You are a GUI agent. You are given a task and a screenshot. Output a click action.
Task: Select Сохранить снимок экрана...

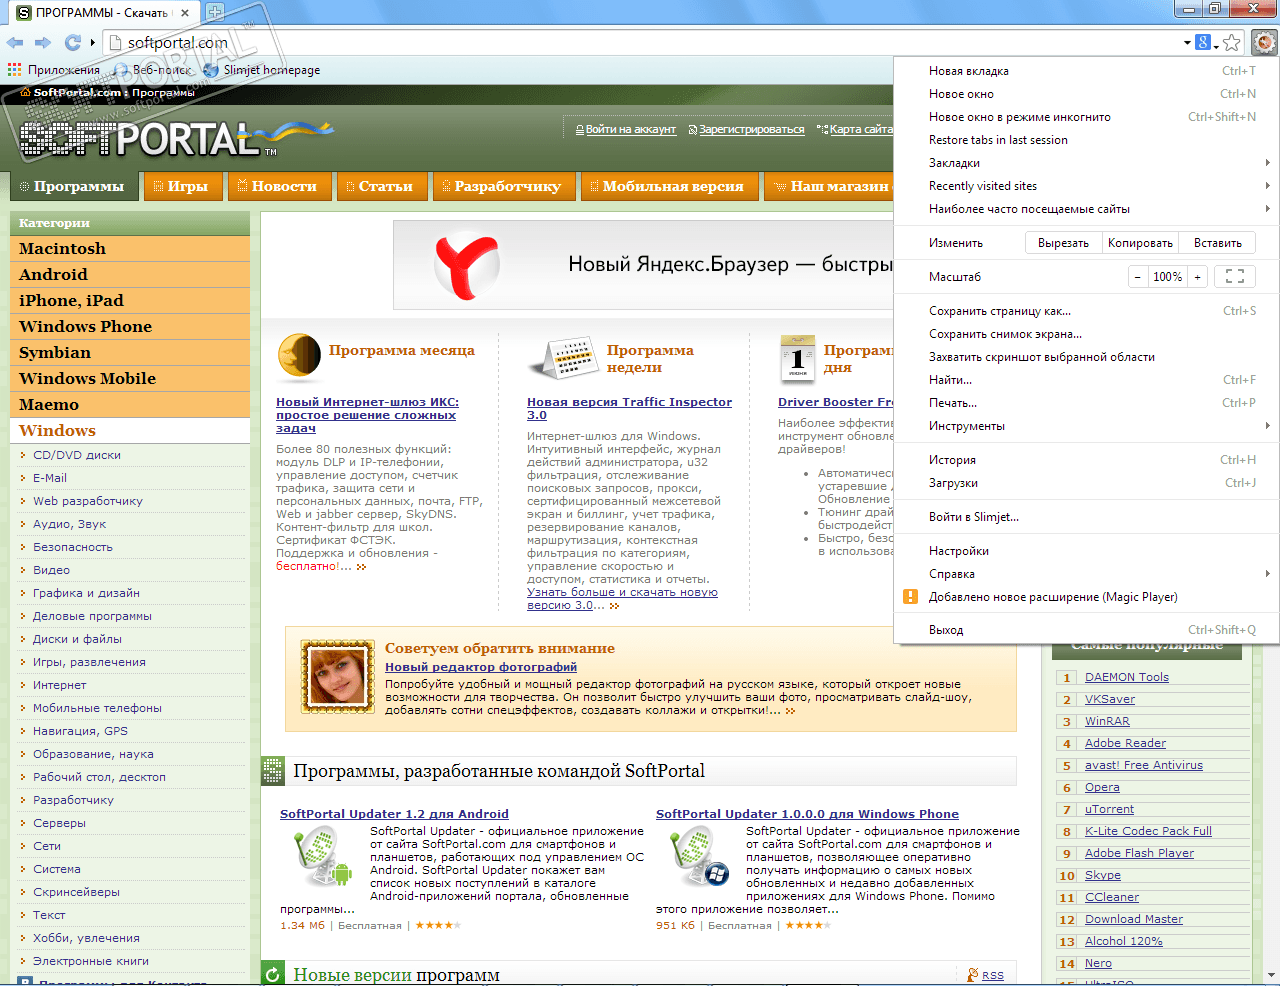click(1086, 334)
